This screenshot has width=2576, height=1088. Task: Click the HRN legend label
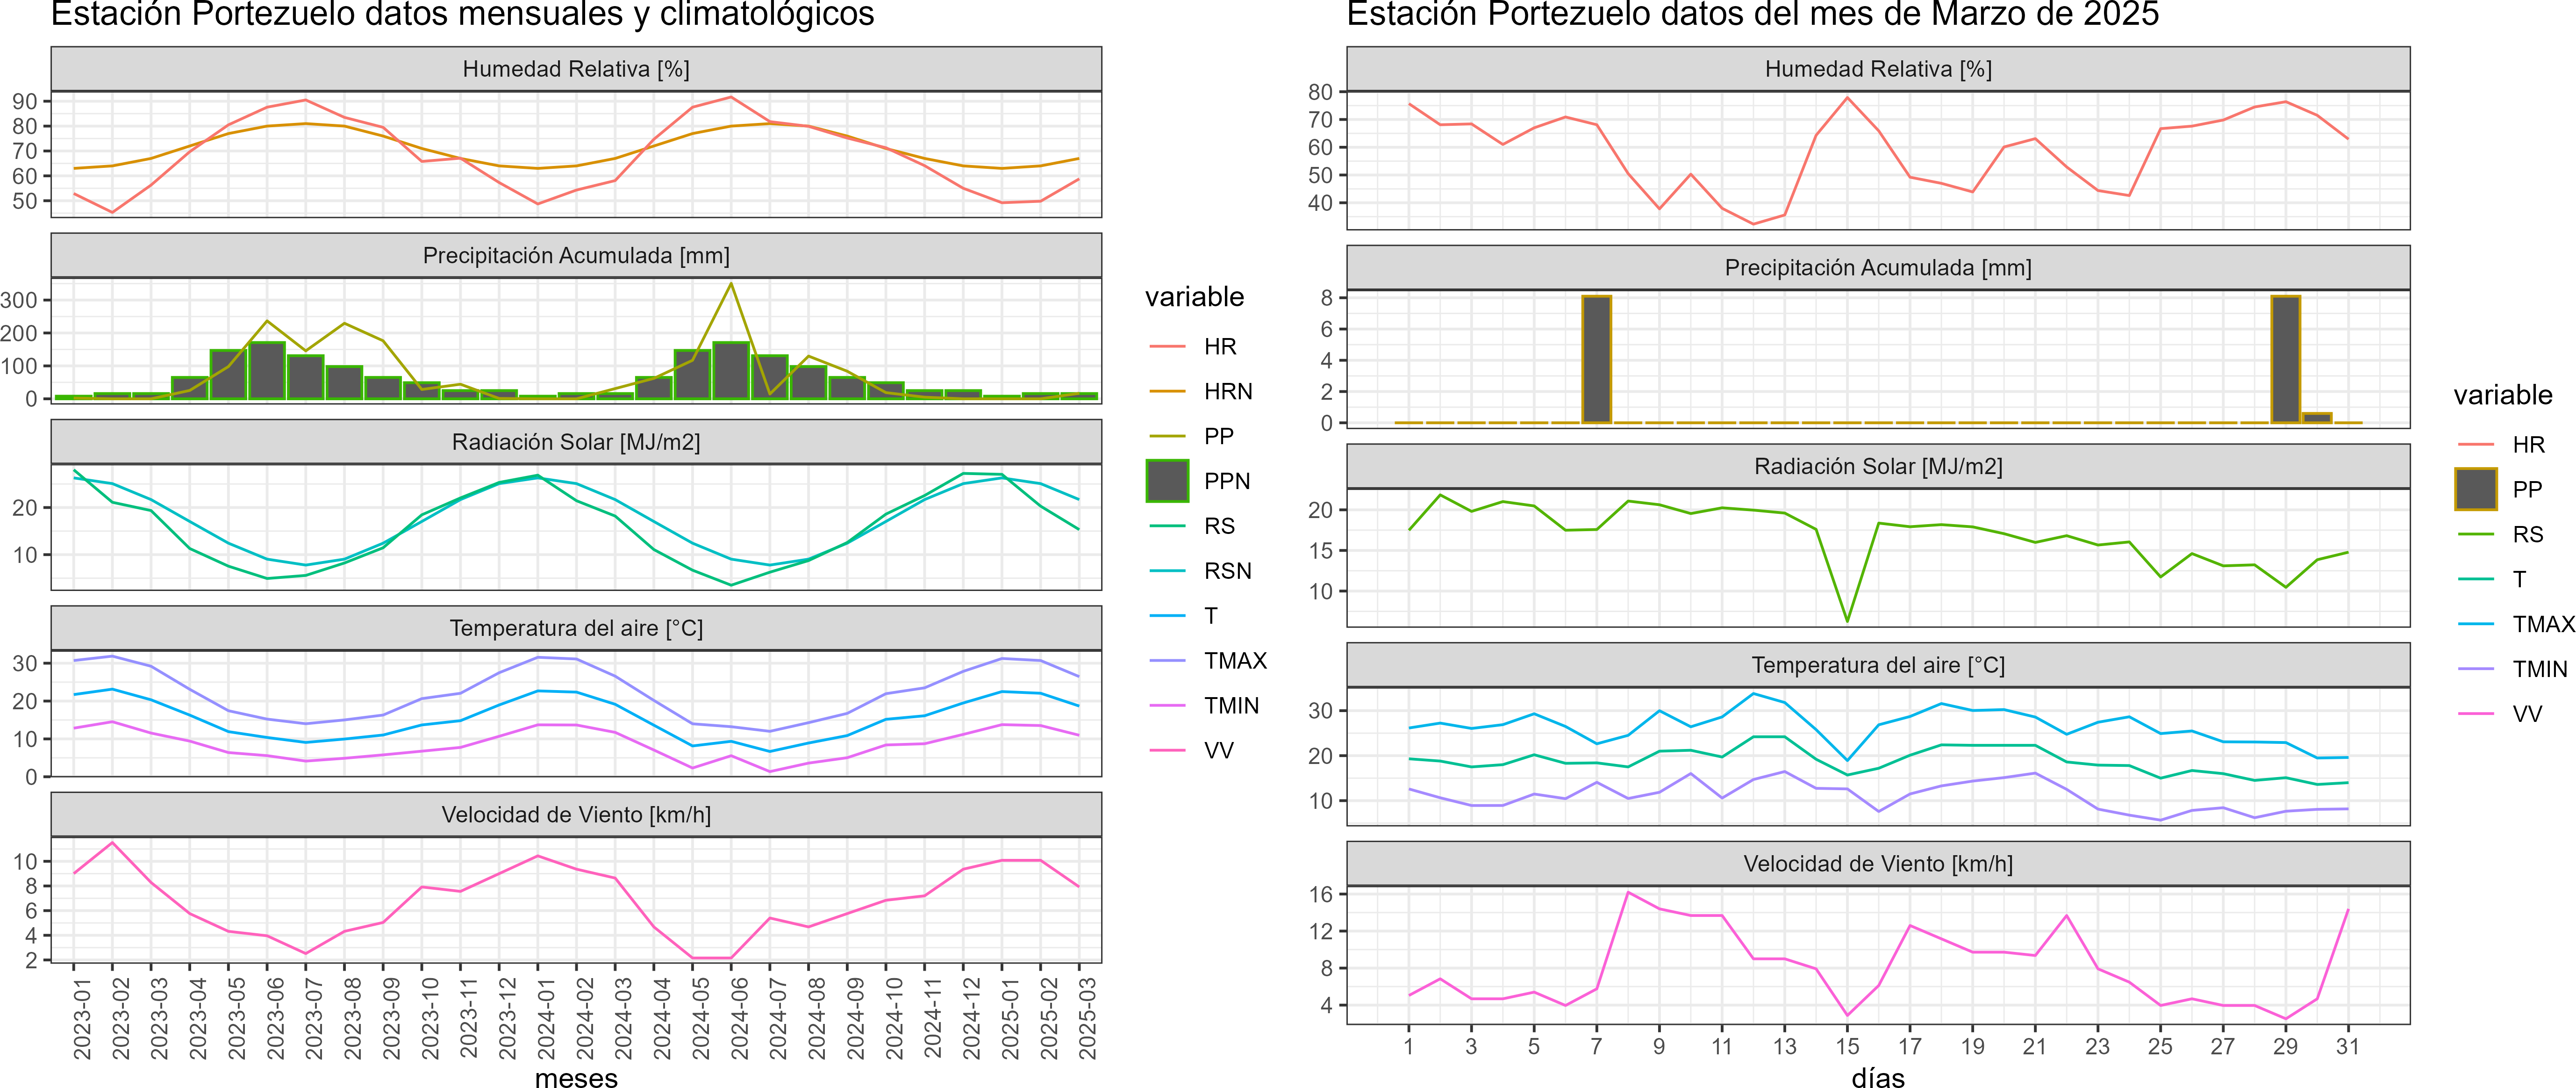point(1228,391)
